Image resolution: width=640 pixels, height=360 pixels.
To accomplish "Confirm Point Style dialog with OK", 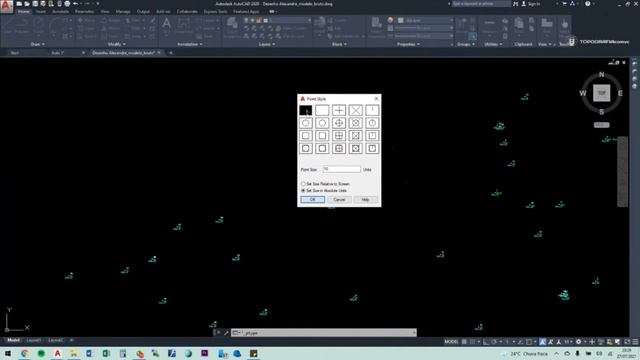I will (313, 200).
